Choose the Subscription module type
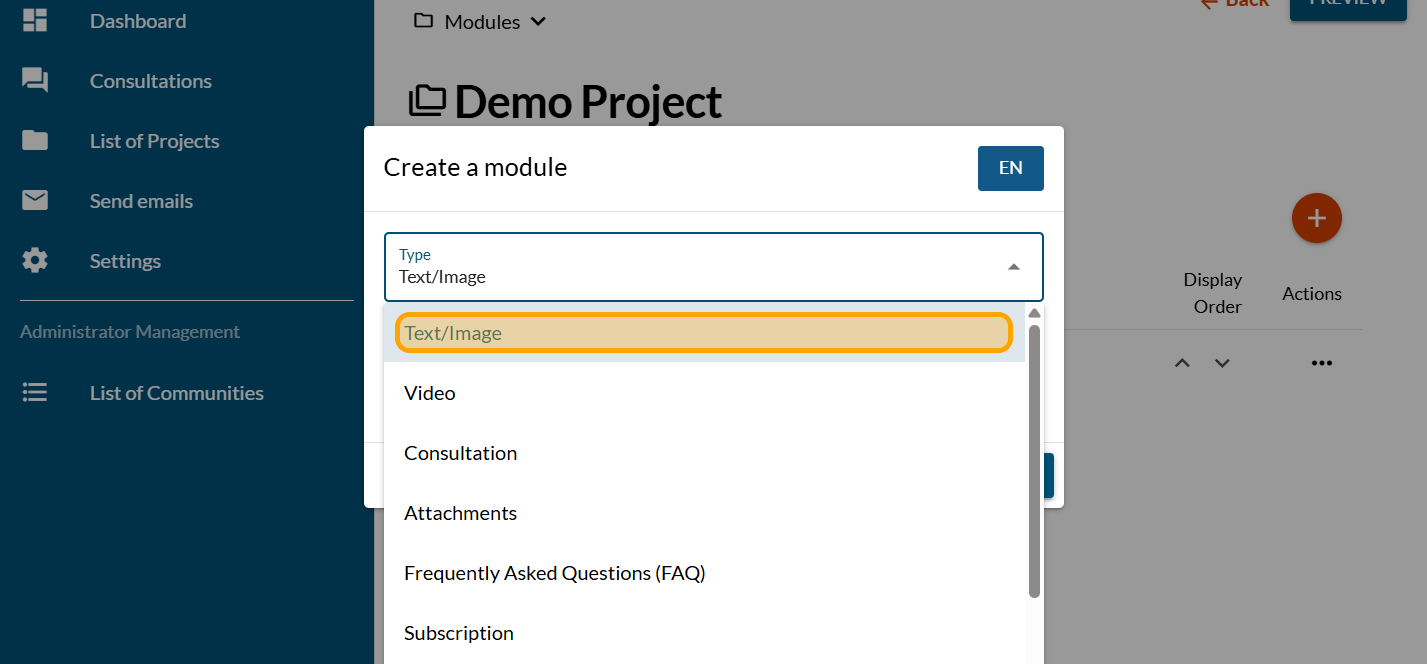Viewport: 1427px width, 664px height. 458,633
